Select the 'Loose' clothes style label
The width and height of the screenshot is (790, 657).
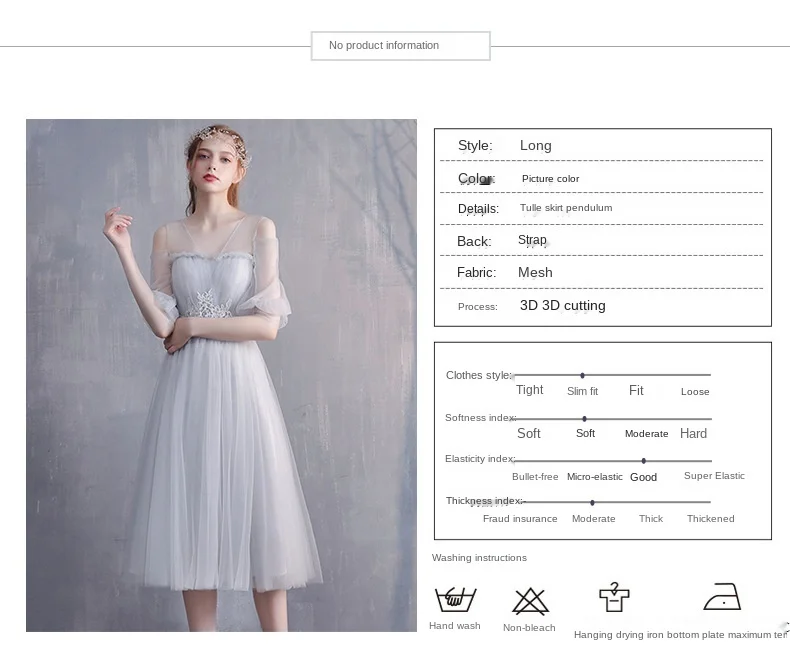click(695, 392)
